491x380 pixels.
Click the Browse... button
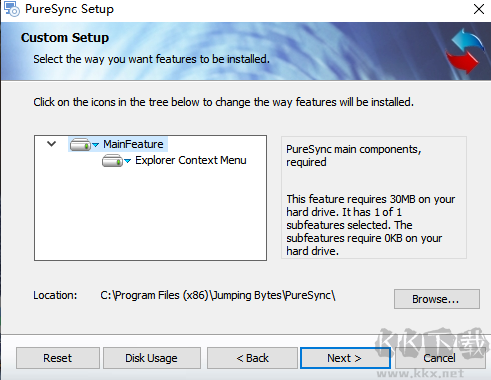tap(437, 299)
